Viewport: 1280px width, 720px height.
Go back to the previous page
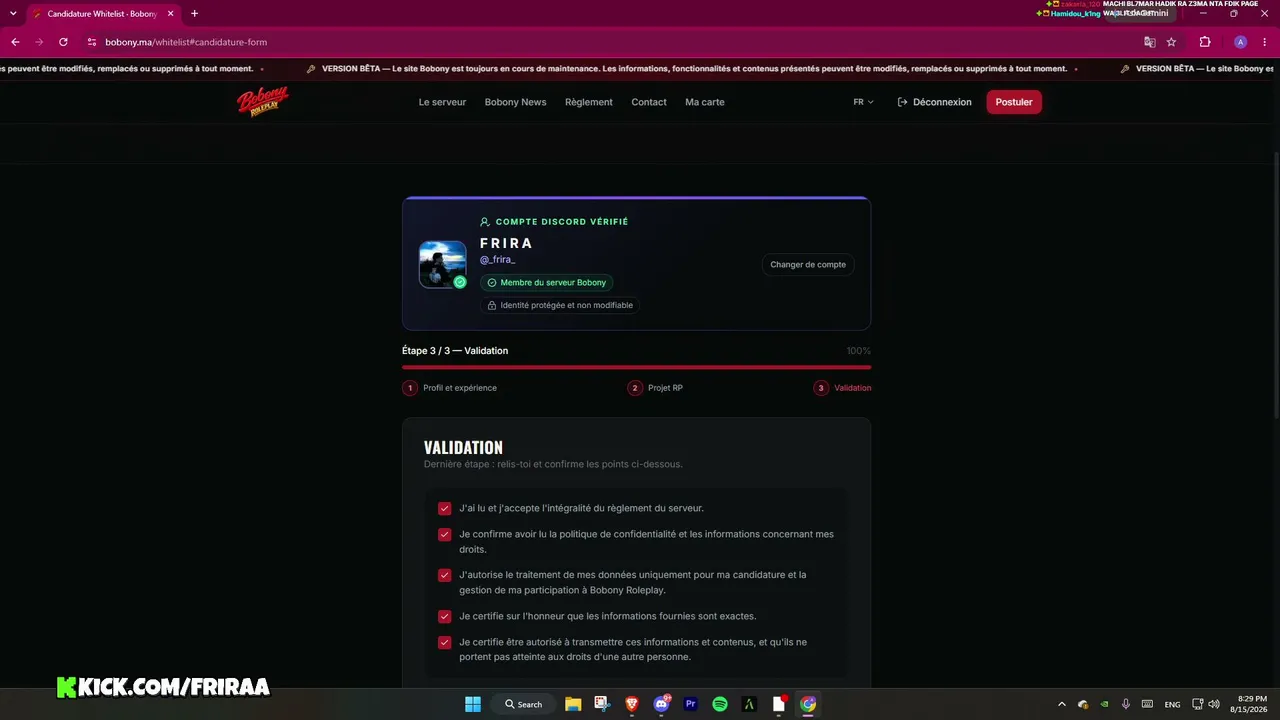(15, 42)
